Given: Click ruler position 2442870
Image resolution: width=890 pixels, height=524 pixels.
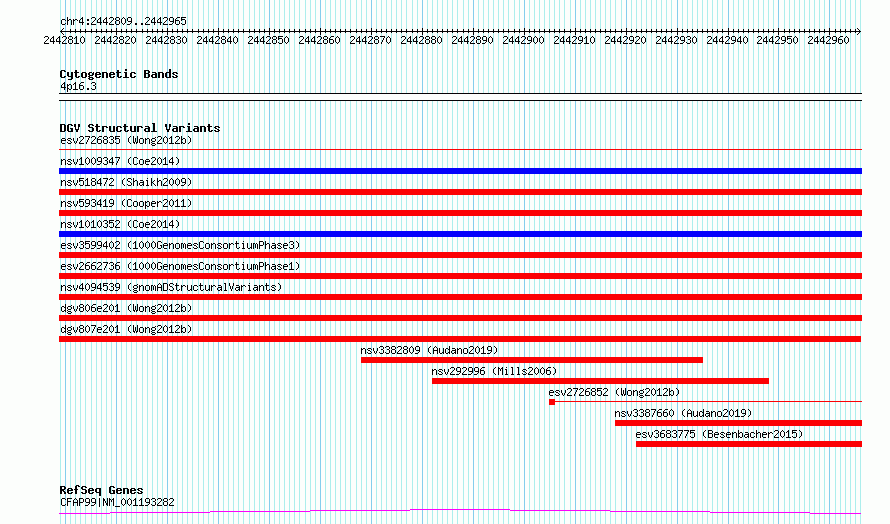Looking at the screenshot, I should coord(371,40).
